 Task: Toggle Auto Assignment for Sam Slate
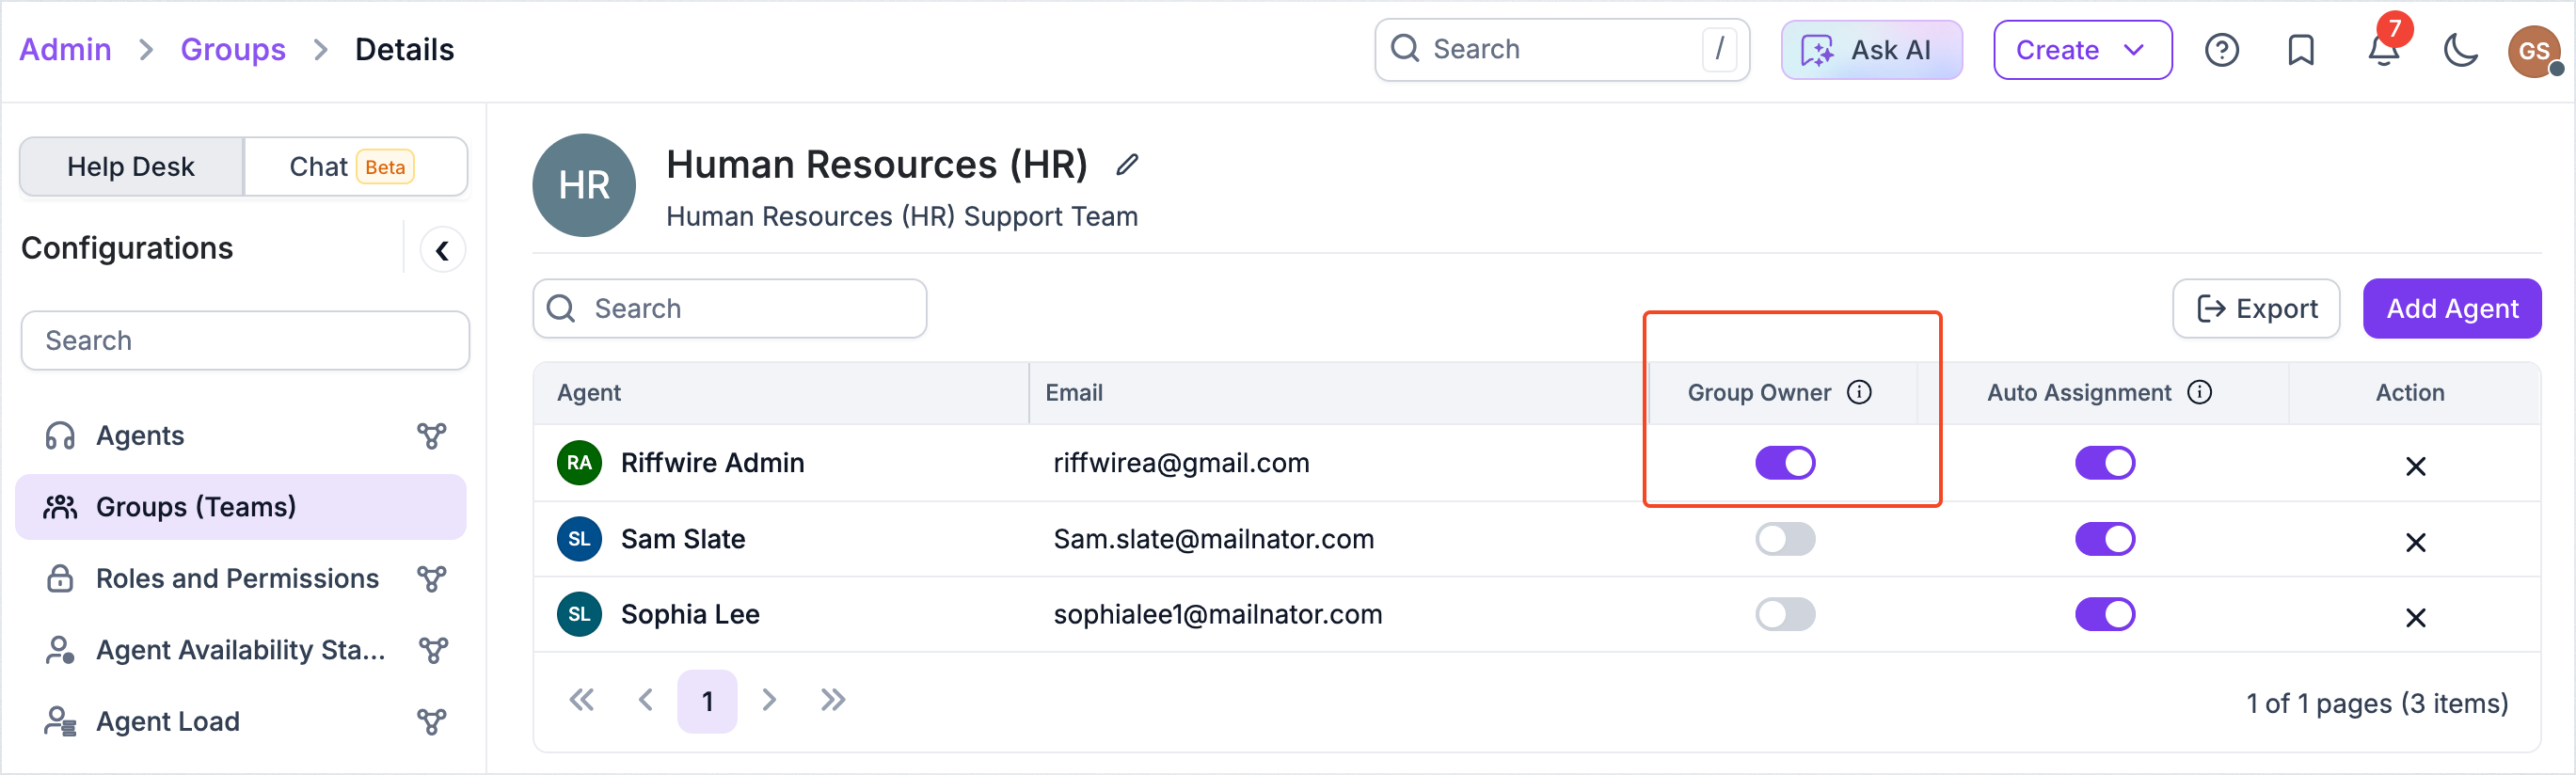click(2105, 539)
